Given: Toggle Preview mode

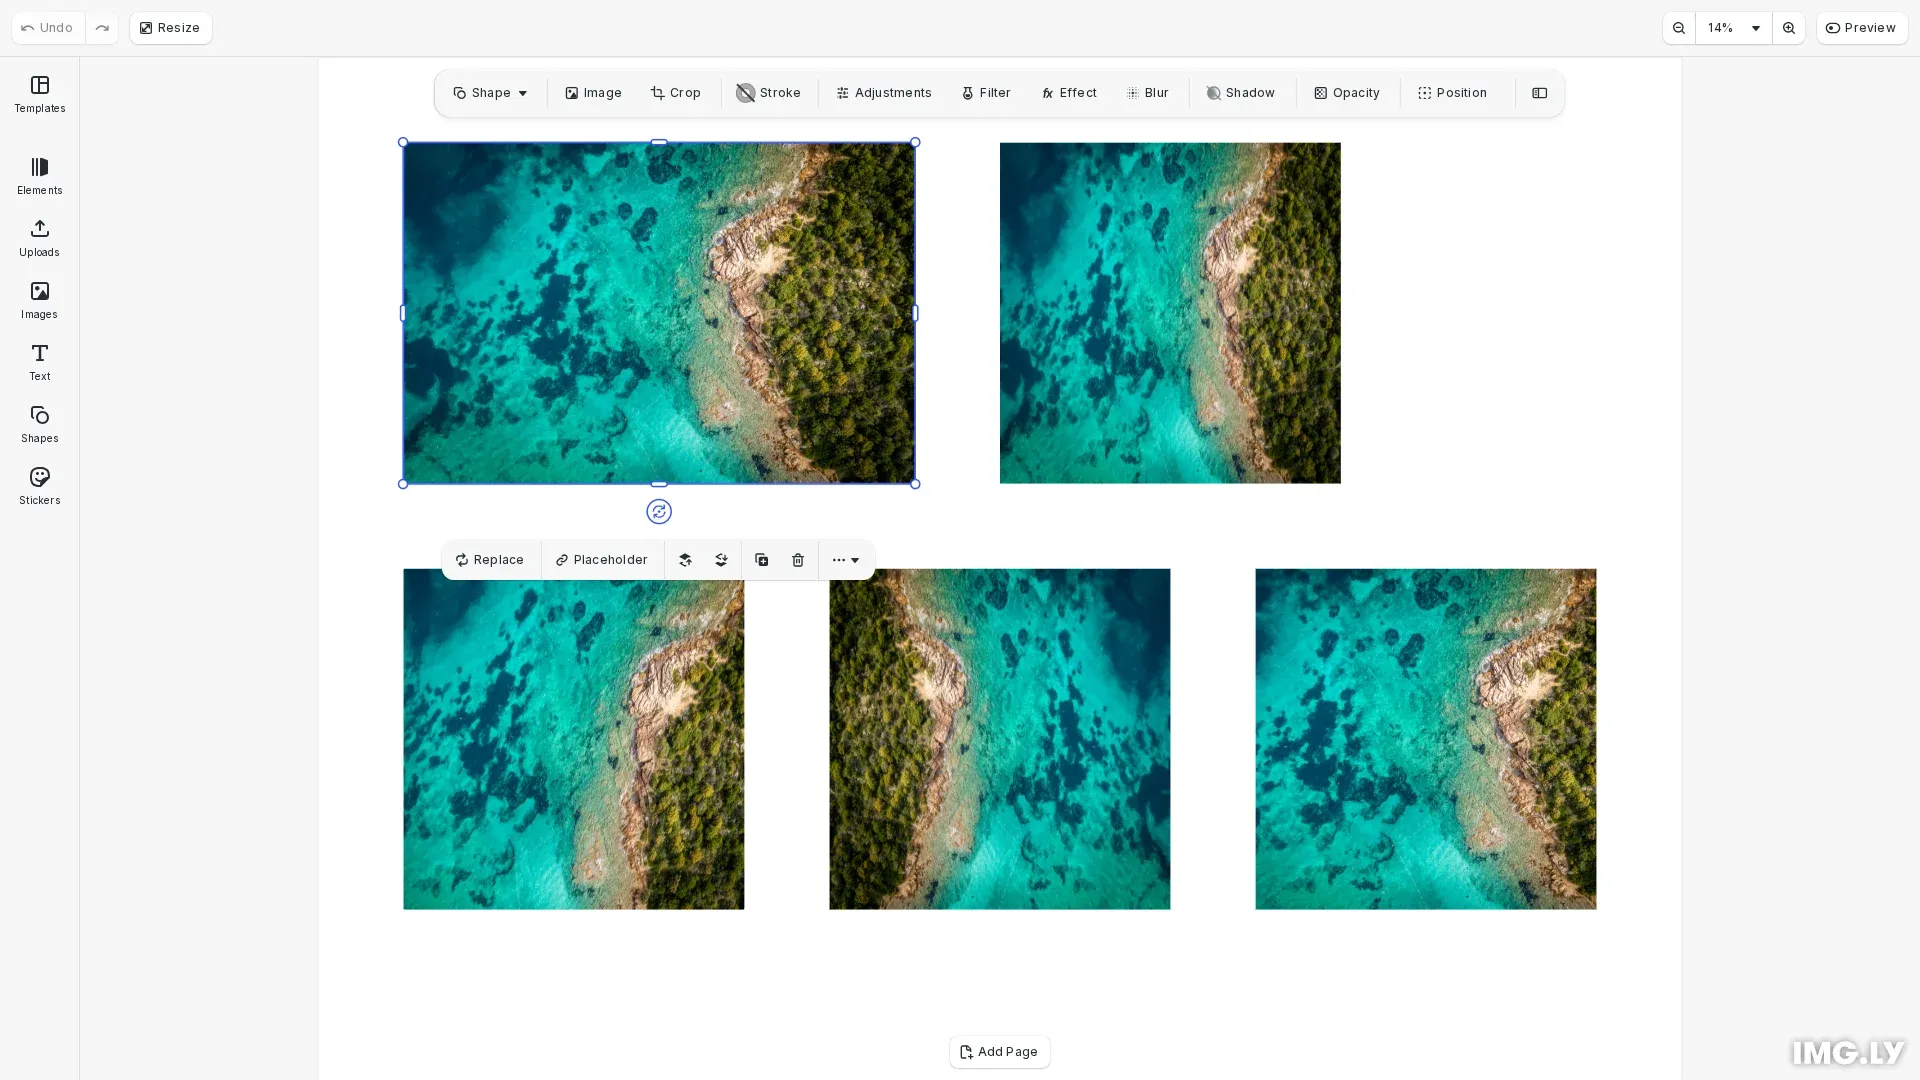Looking at the screenshot, I should click(x=1861, y=27).
